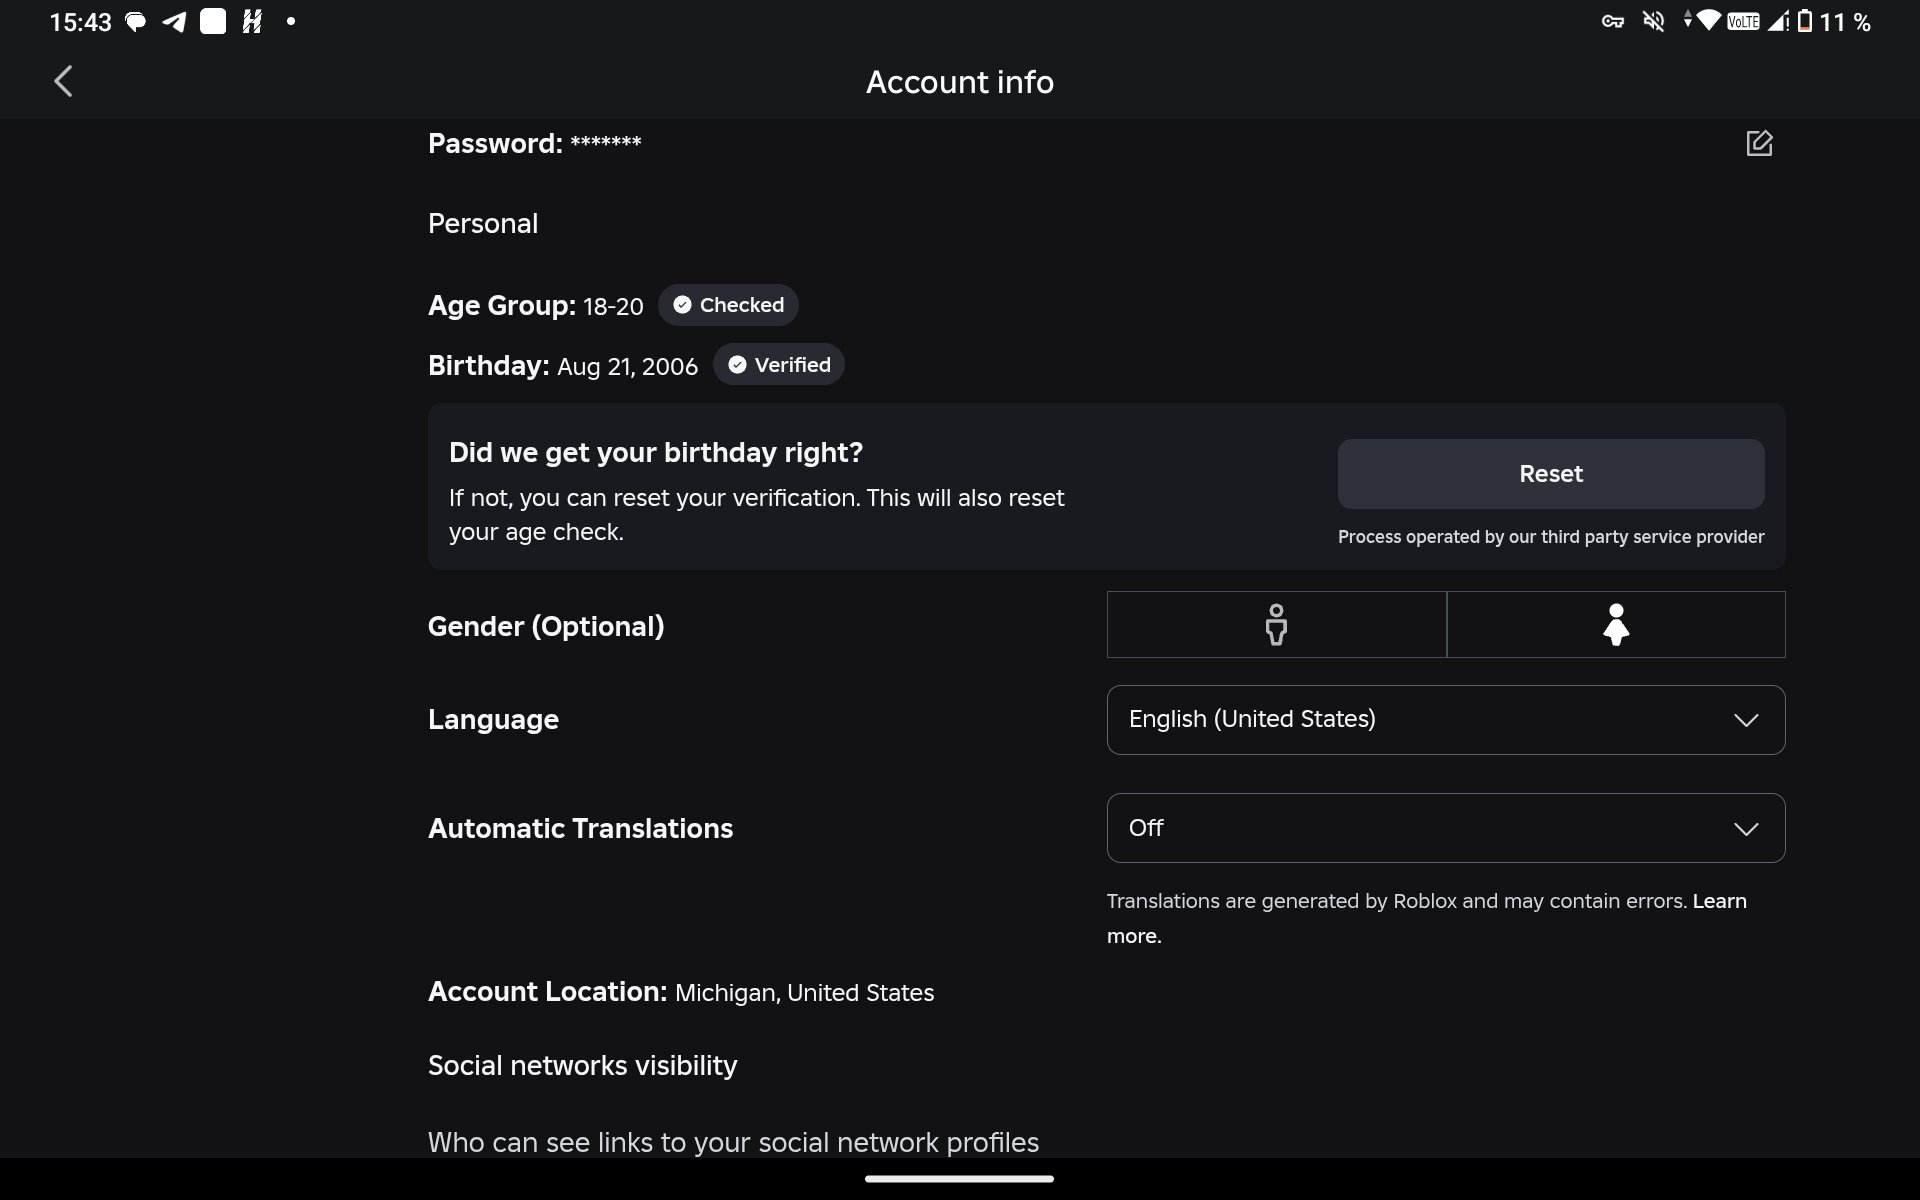Tap the Wi-Fi status icon
The height and width of the screenshot is (1200, 1920).
(x=1708, y=20)
